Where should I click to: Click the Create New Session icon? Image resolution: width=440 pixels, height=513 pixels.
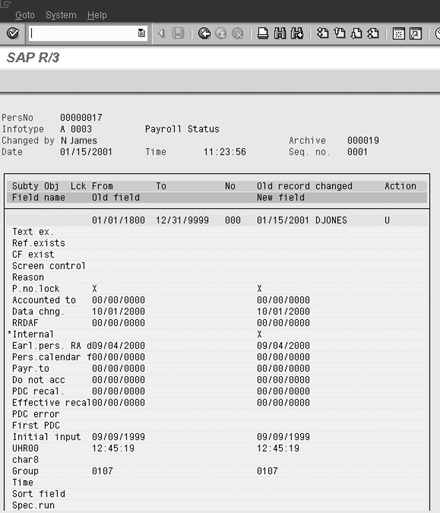[399, 34]
